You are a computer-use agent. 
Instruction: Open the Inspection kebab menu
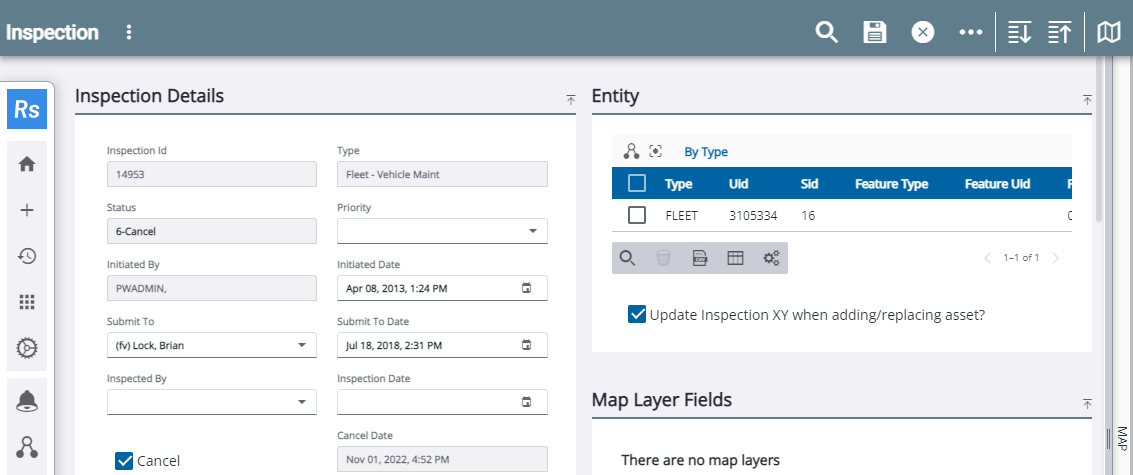(128, 32)
